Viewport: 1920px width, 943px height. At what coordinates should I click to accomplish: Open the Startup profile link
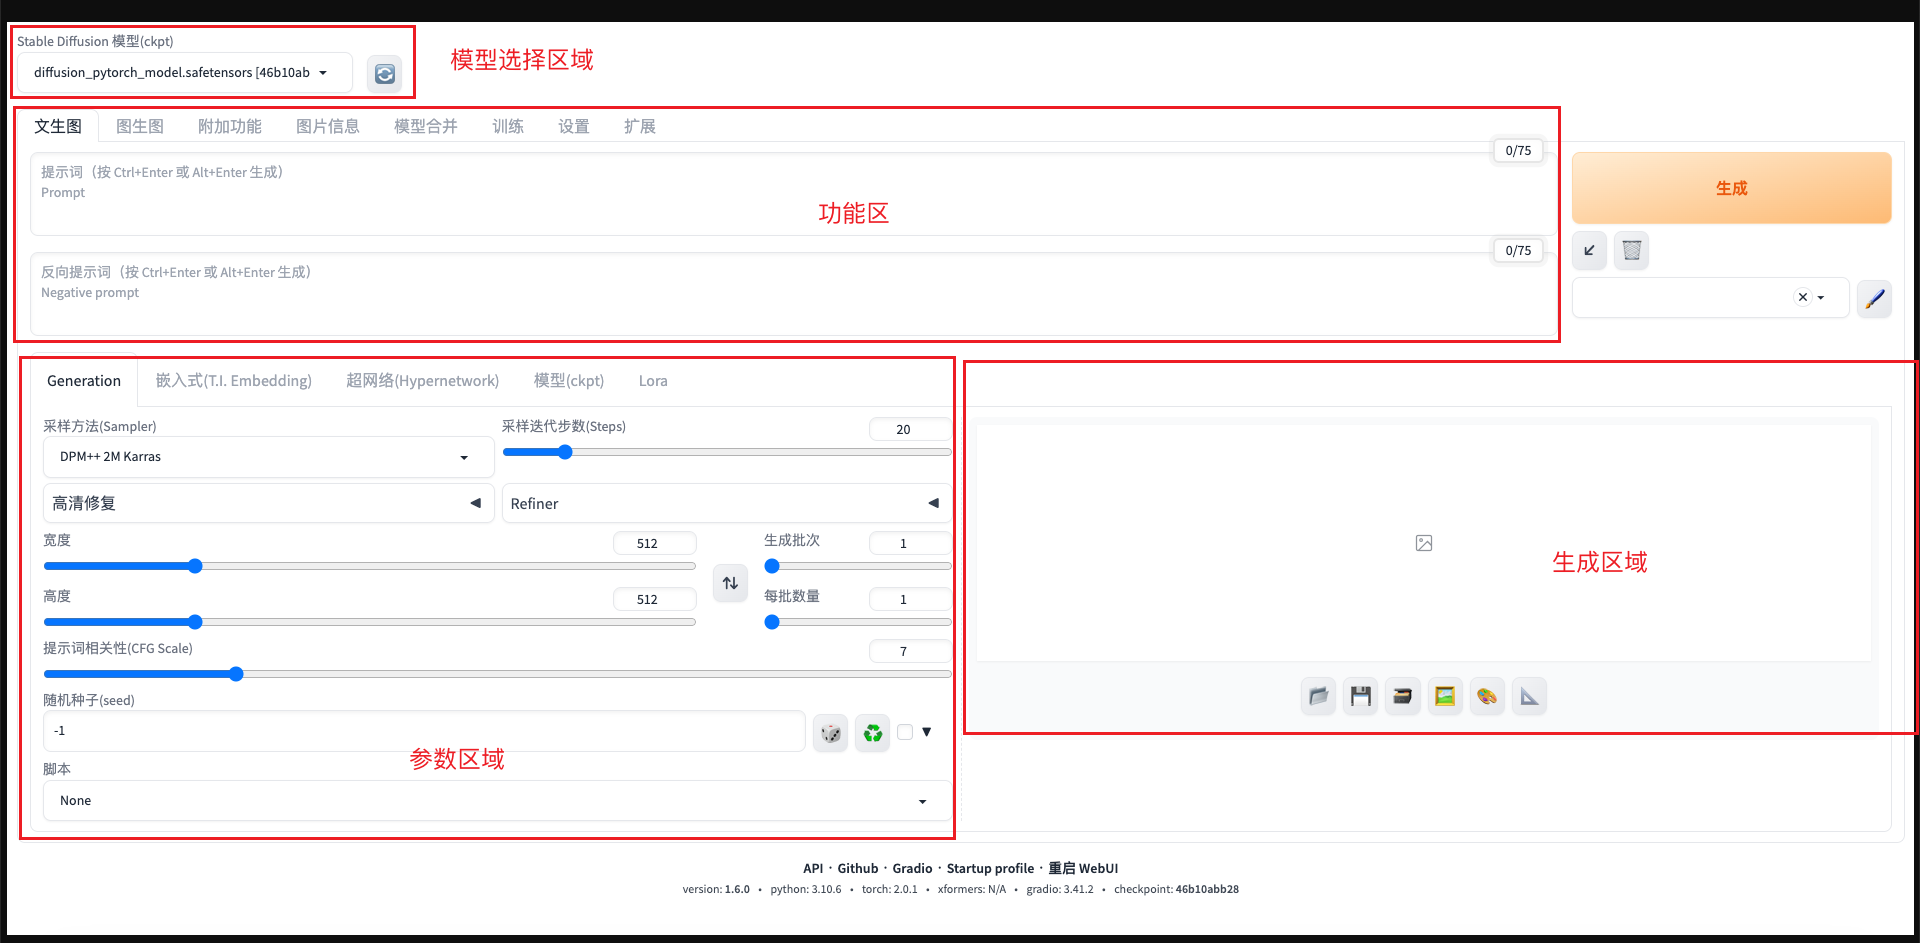click(x=990, y=868)
